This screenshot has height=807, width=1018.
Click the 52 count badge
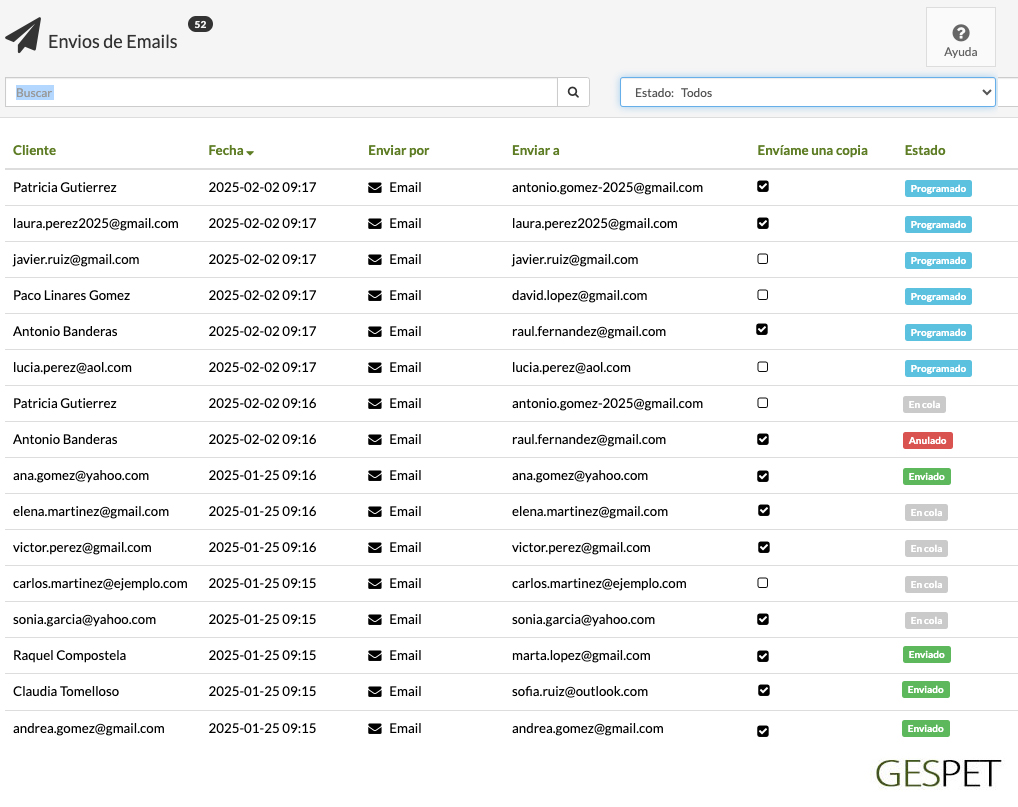tap(200, 25)
